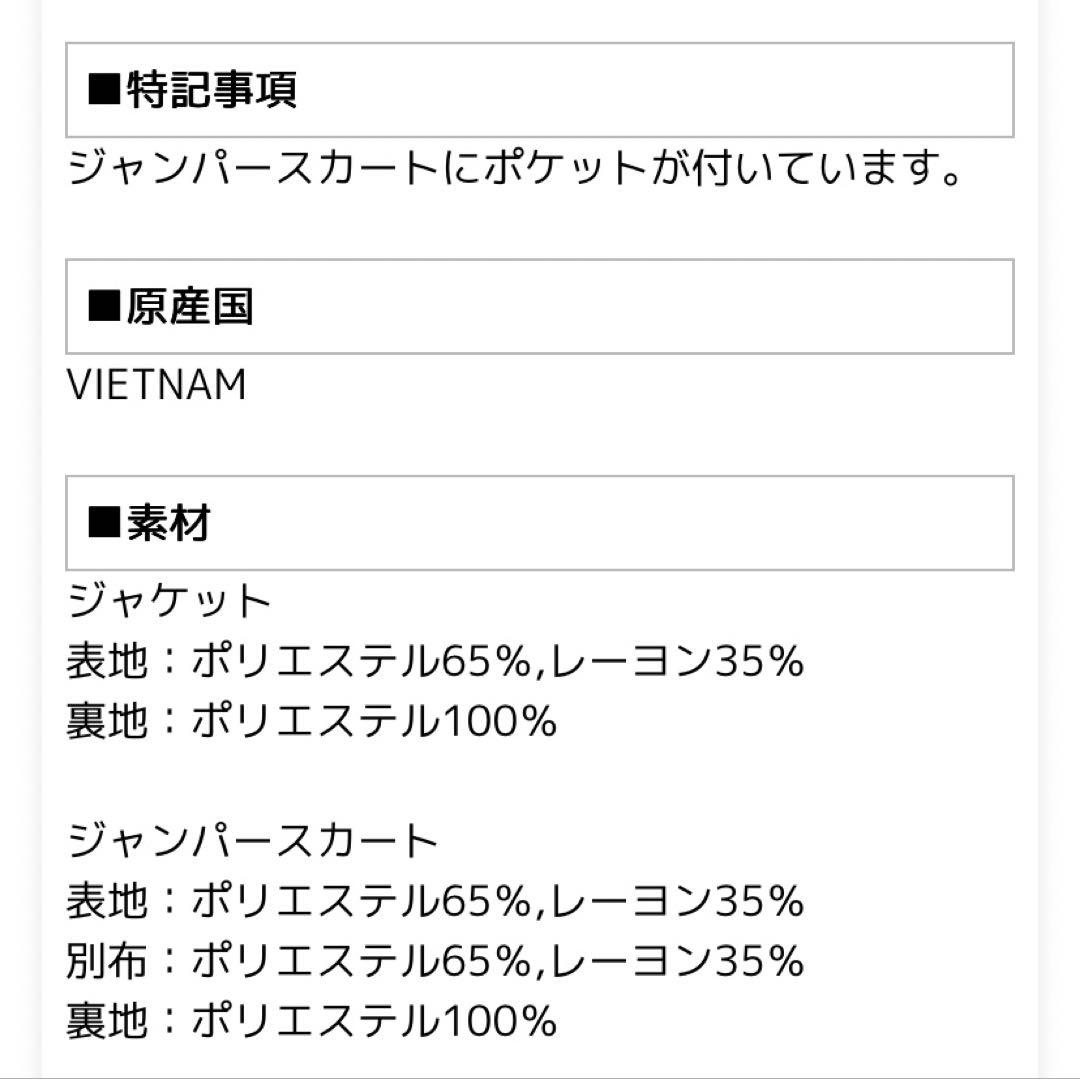The height and width of the screenshot is (1079, 1080).
Task: Click the VIETNAM country text
Action: (x=157, y=386)
